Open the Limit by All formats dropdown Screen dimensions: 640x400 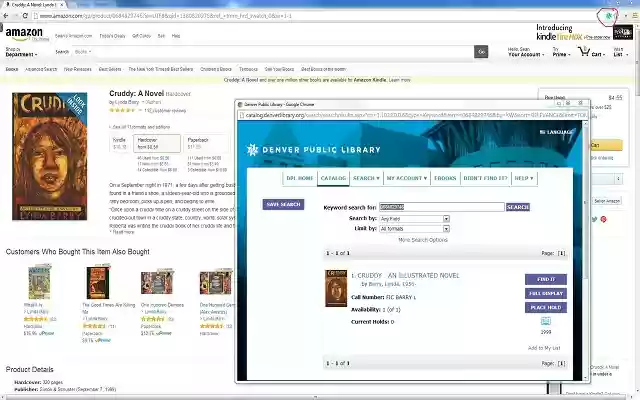tap(414, 229)
